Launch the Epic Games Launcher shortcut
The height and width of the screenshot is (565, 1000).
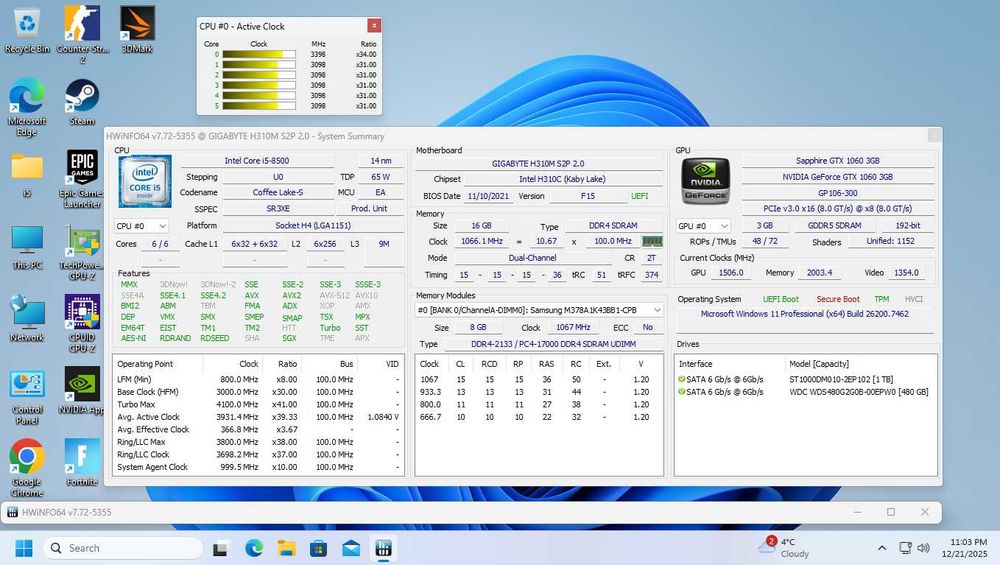click(82, 167)
